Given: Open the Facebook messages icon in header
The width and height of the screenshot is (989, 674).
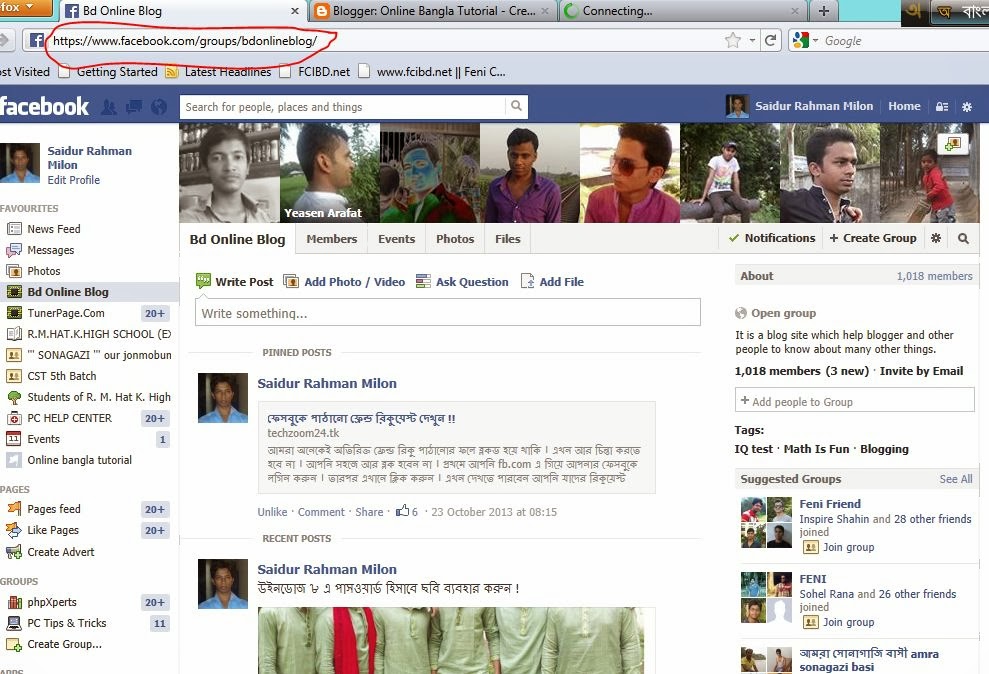Looking at the screenshot, I should 134,107.
